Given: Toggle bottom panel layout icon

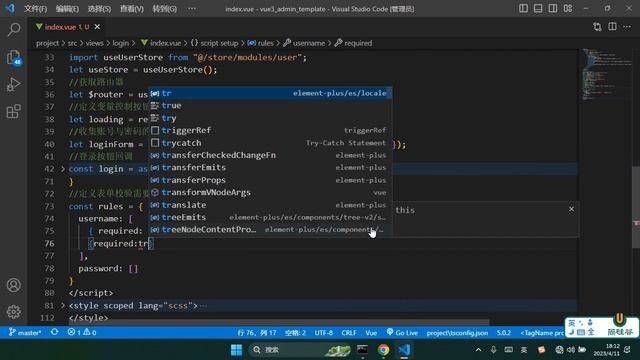Looking at the screenshot, I should click(x=538, y=8).
